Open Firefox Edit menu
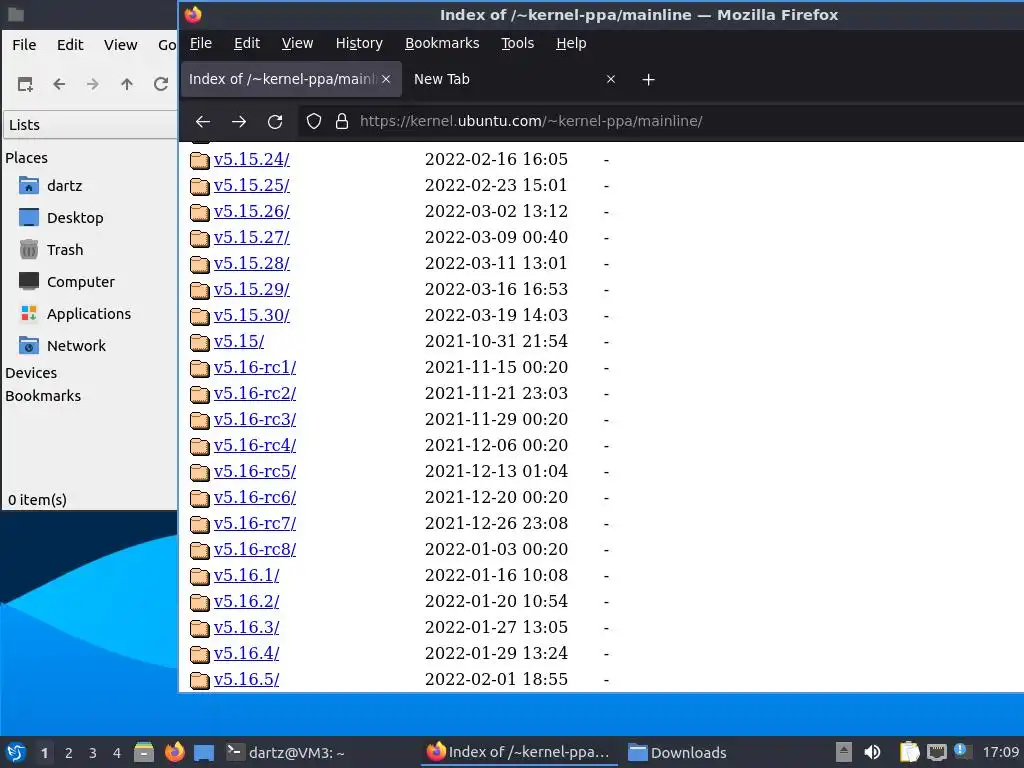This screenshot has height=768, width=1024. point(247,43)
